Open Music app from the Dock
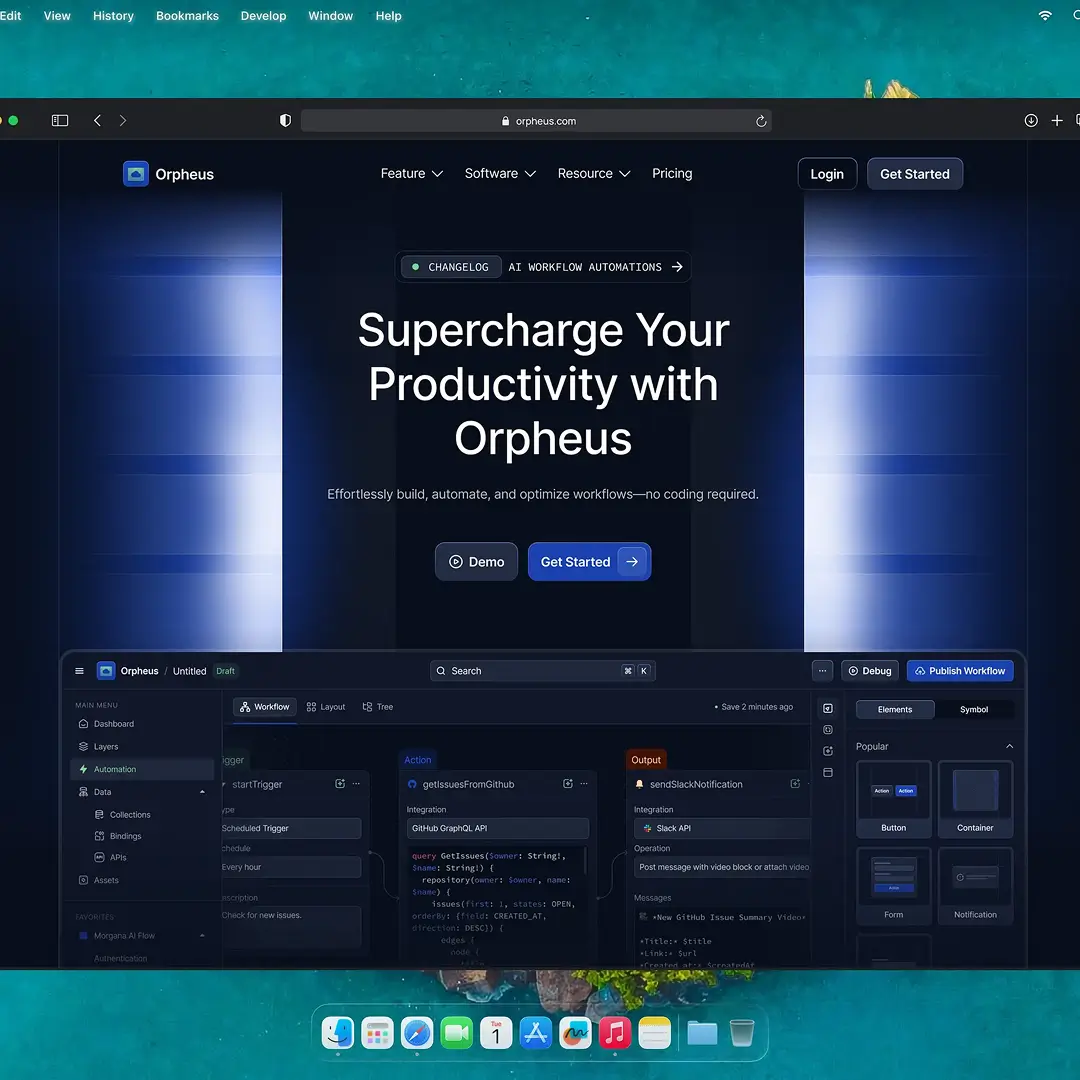The width and height of the screenshot is (1080, 1080). tap(615, 1033)
